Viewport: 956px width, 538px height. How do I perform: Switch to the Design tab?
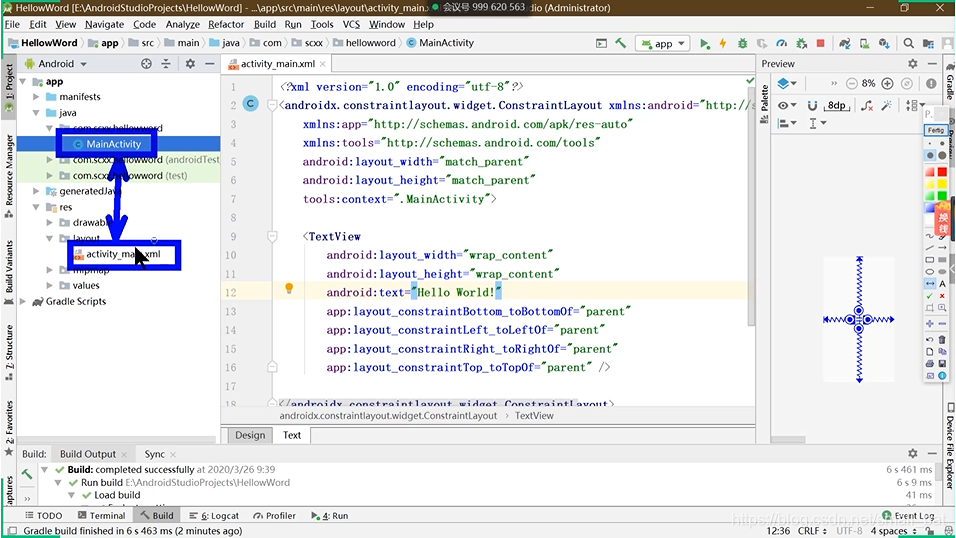click(250, 435)
